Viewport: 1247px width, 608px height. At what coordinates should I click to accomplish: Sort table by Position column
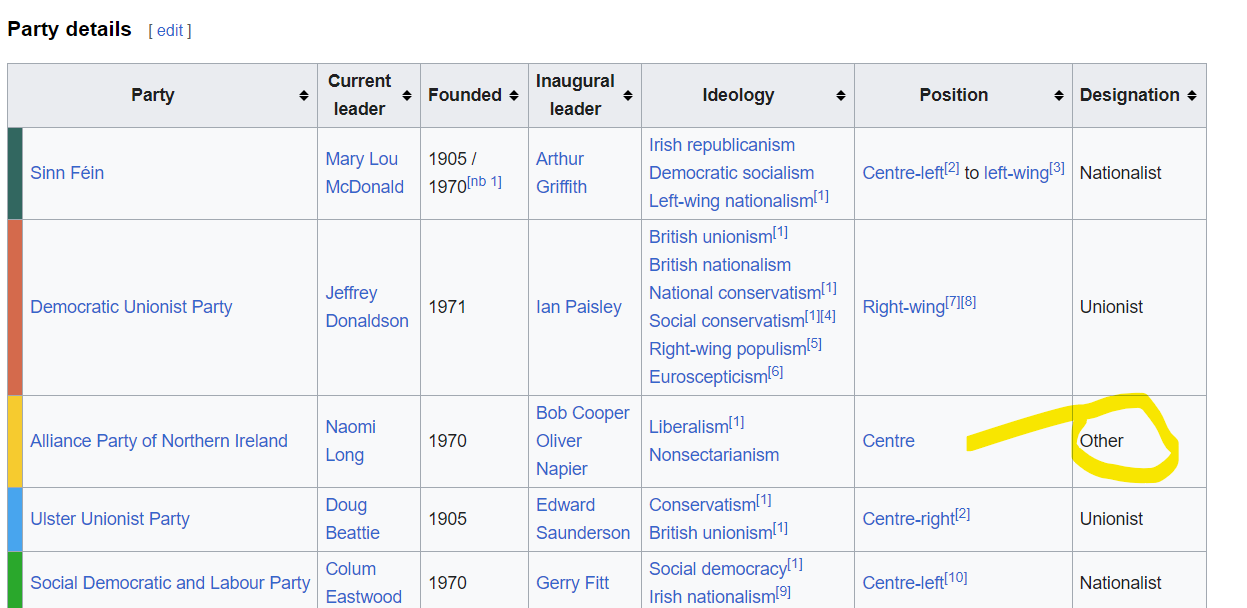(1058, 96)
